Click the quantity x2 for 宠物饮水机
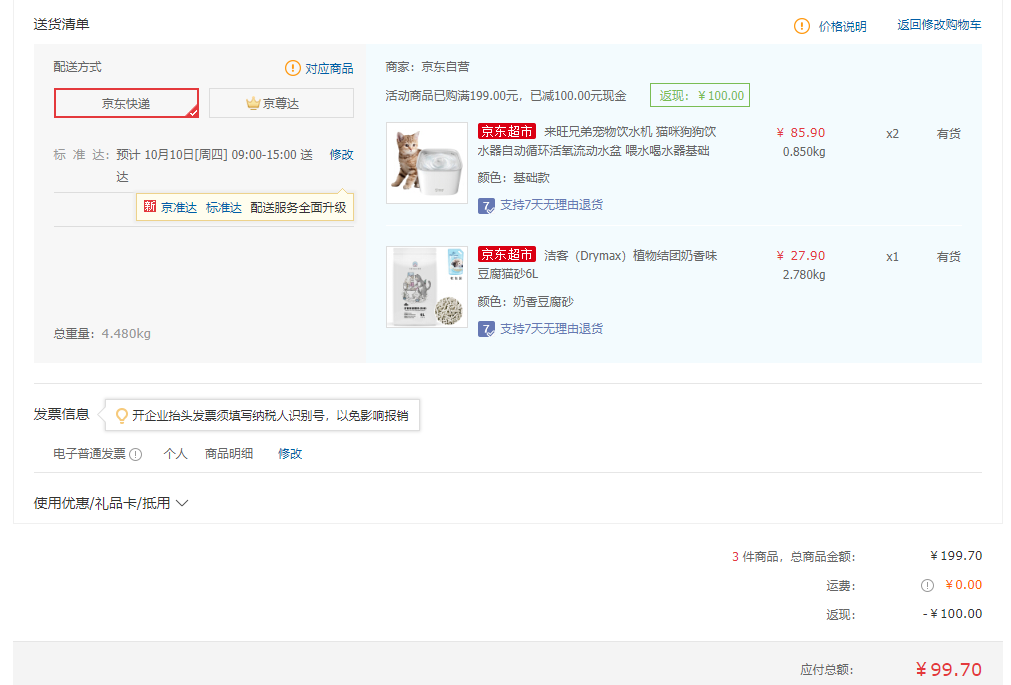 tap(892, 134)
